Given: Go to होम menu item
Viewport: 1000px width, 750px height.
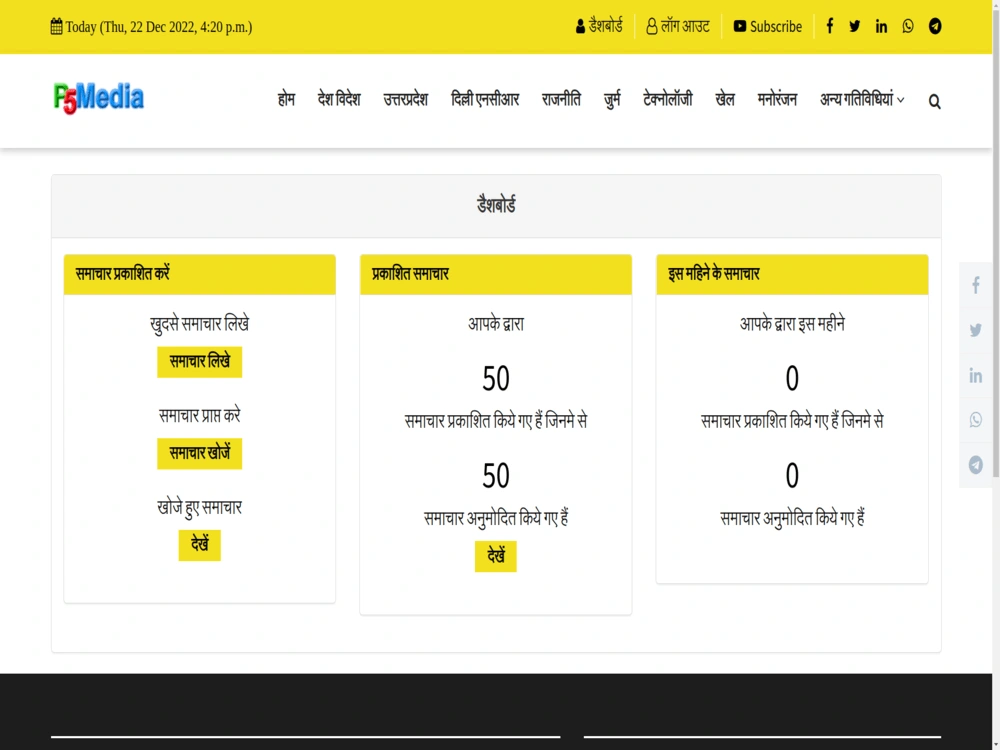Looking at the screenshot, I should click(x=286, y=99).
